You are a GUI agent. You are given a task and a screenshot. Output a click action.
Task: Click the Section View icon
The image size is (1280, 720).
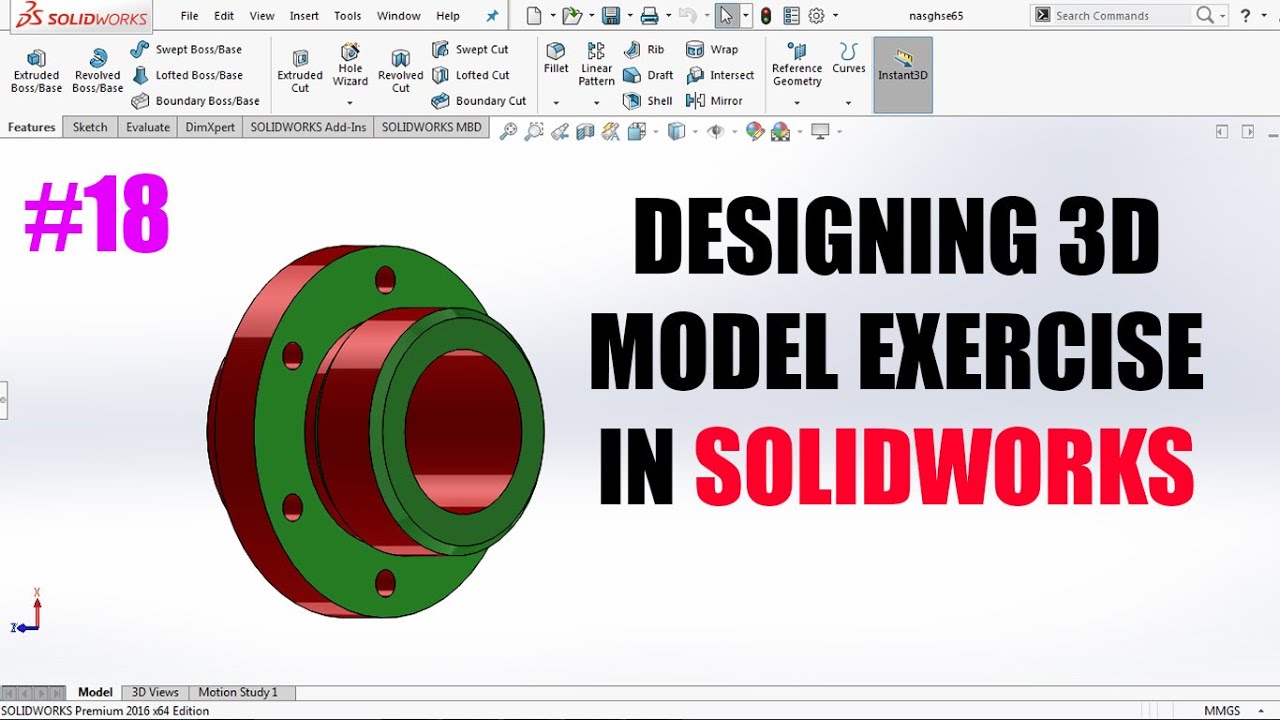585,131
